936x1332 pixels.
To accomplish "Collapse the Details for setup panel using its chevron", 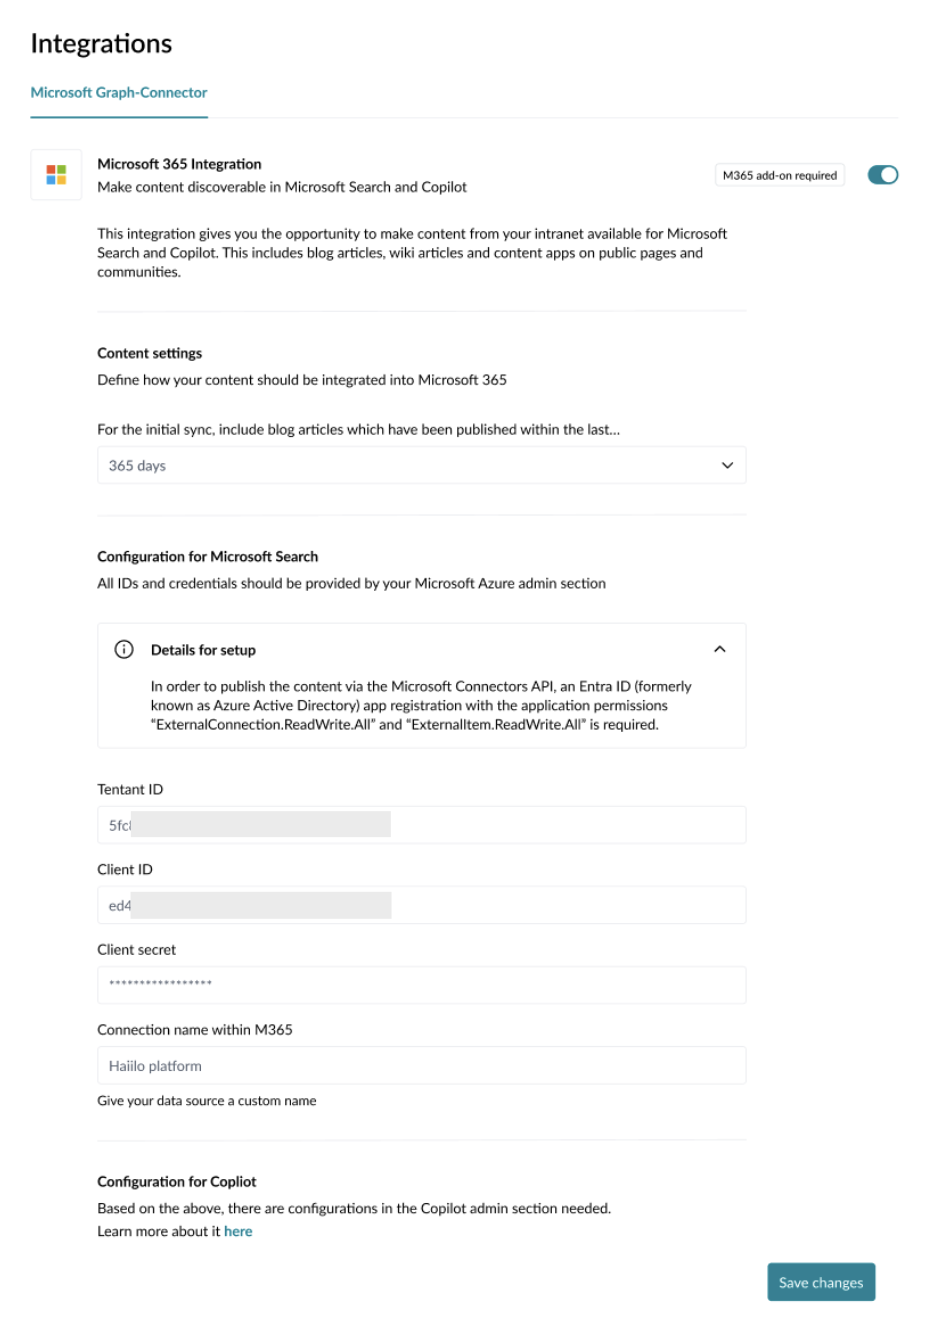I will pos(719,650).
